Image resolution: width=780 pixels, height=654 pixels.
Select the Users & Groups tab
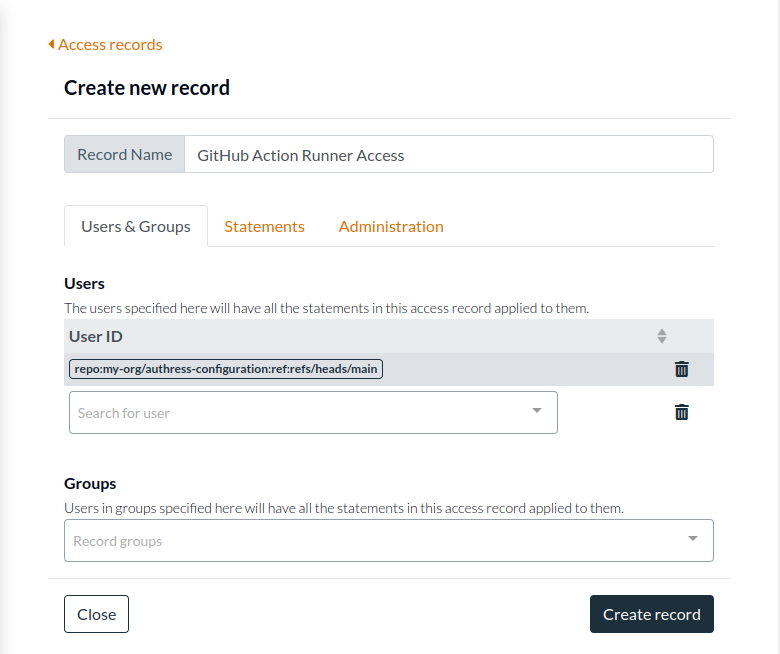(x=136, y=226)
